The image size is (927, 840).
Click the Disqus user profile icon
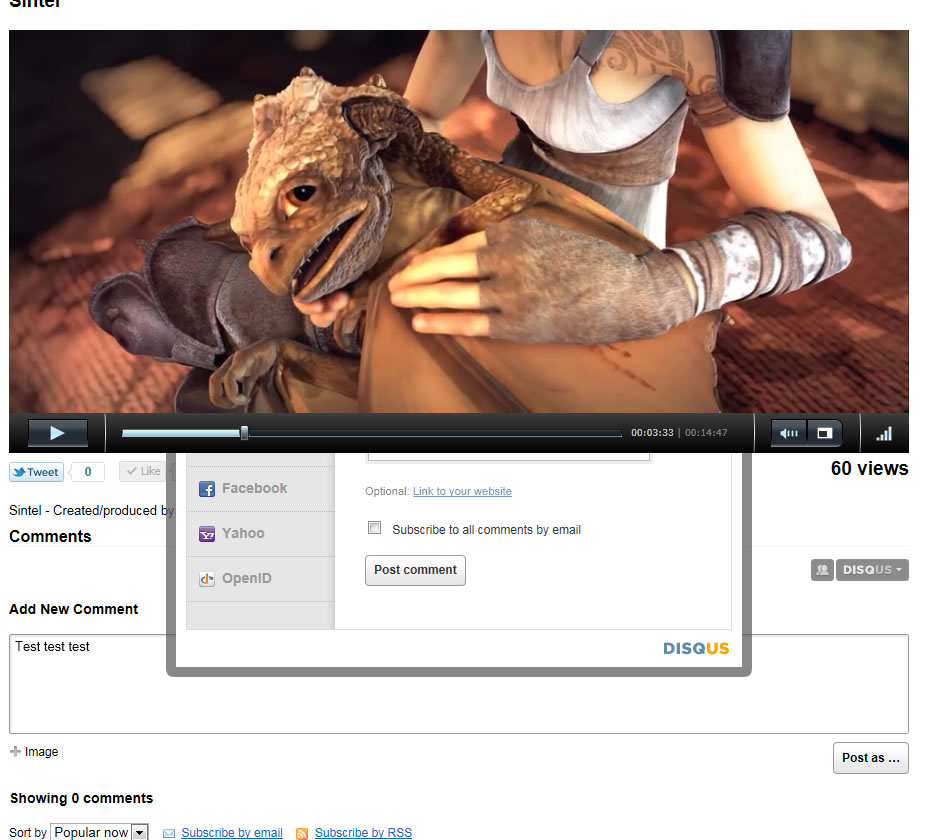coord(822,570)
